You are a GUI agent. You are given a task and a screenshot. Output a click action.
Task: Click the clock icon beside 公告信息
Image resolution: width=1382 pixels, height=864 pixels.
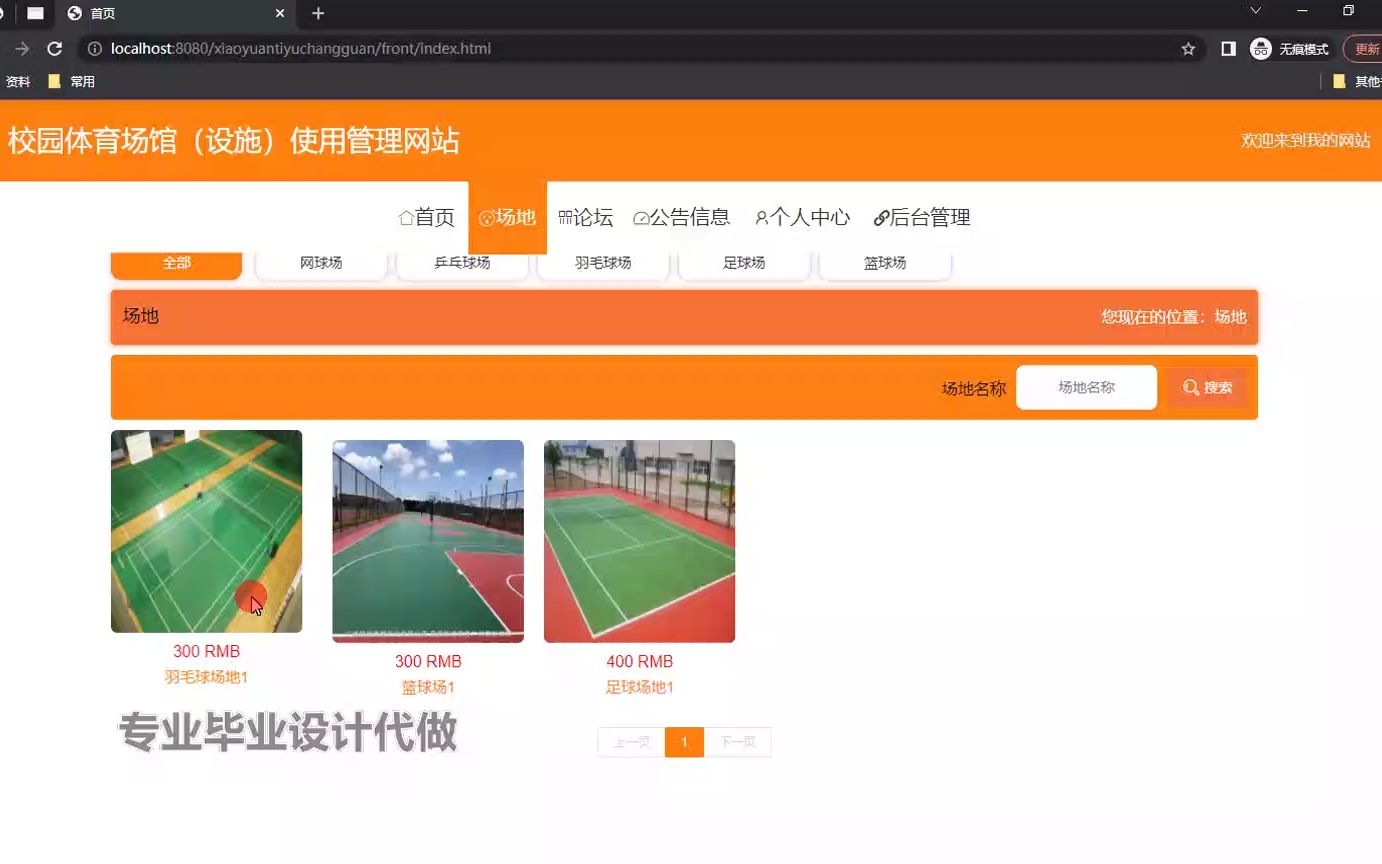pos(644,217)
